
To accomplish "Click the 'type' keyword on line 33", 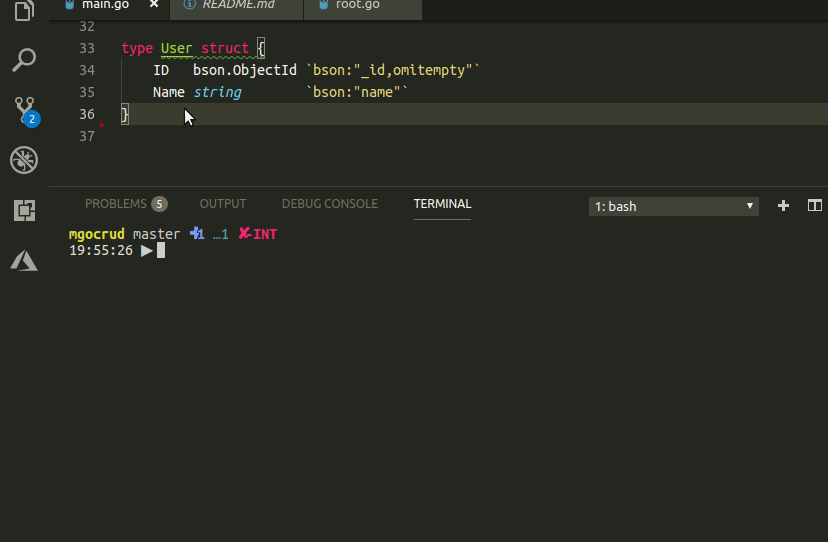I will coord(137,48).
